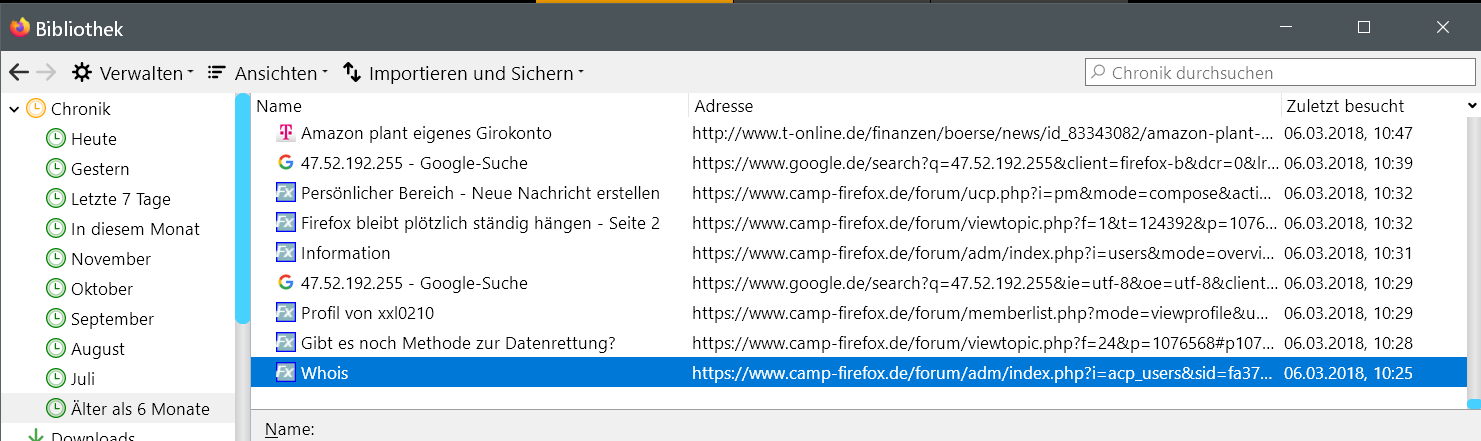Click the Firefox logo in the title bar
This screenshot has width=1481, height=441.
coord(20,28)
